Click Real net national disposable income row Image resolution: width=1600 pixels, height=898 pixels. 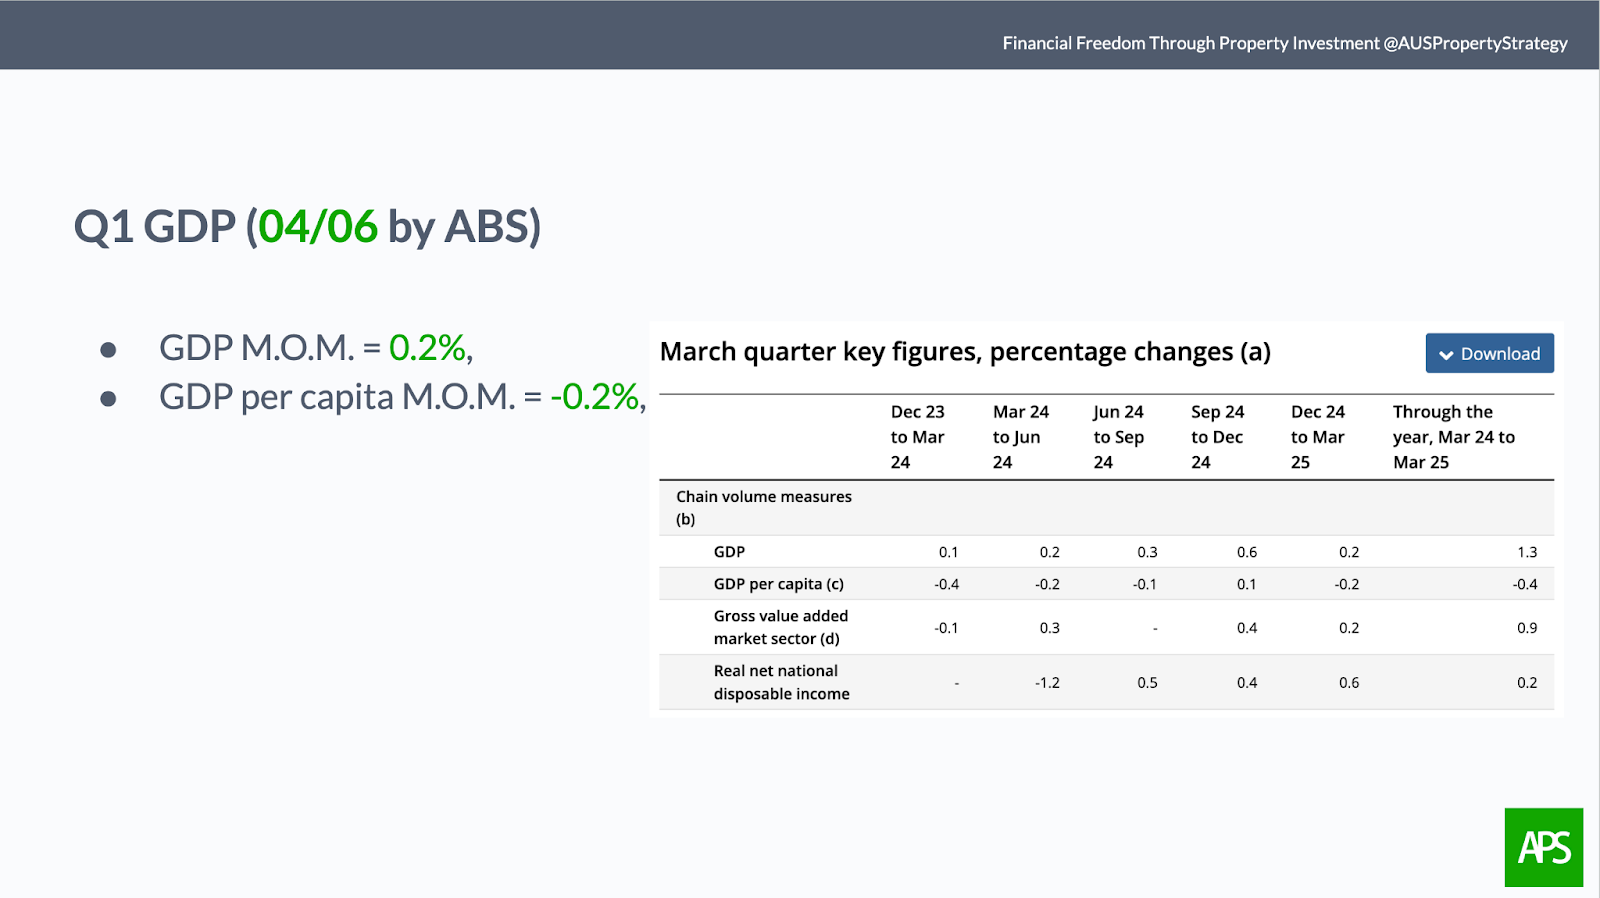[1106, 682]
